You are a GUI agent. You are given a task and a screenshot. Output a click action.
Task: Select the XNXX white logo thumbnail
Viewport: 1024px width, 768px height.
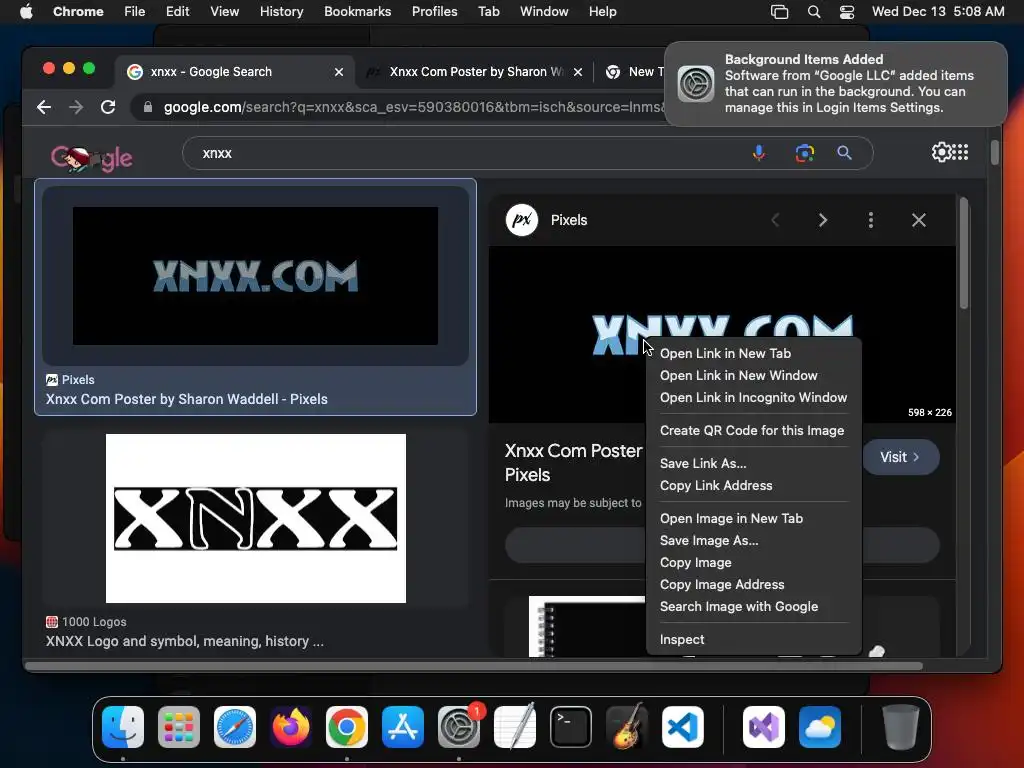click(256, 519)
